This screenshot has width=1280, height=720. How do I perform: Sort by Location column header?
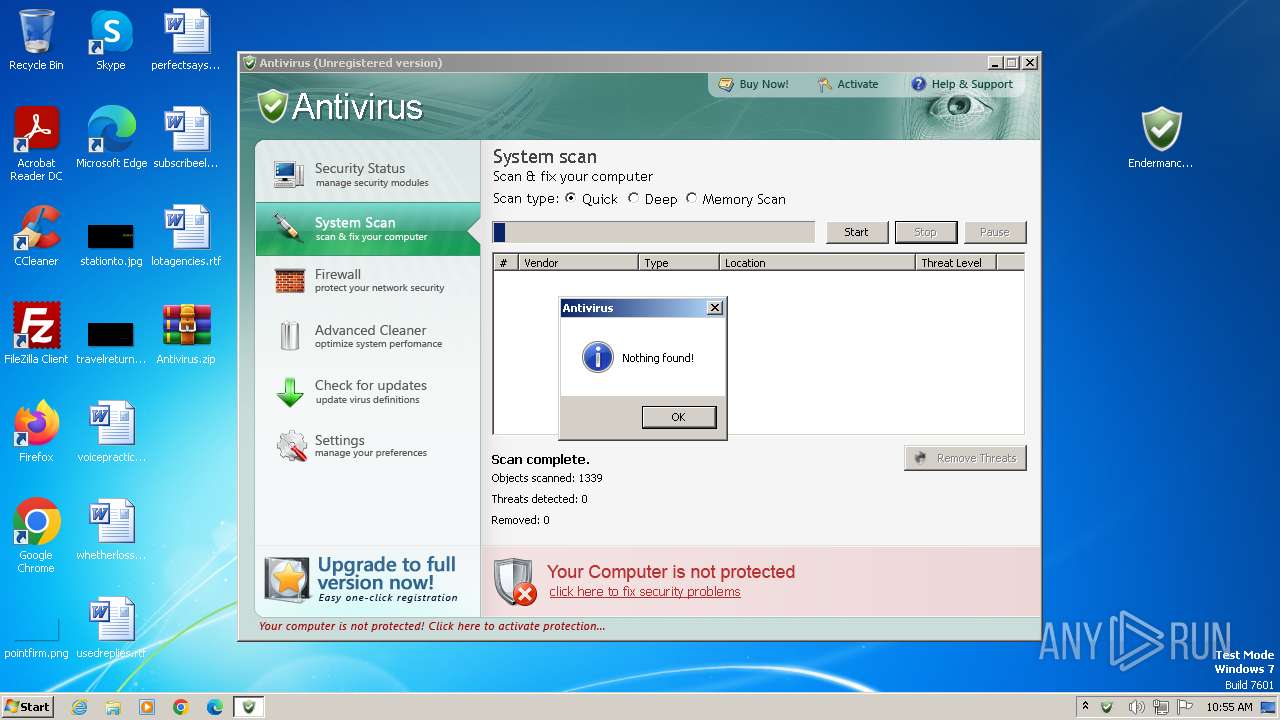(x=817, y=263)
